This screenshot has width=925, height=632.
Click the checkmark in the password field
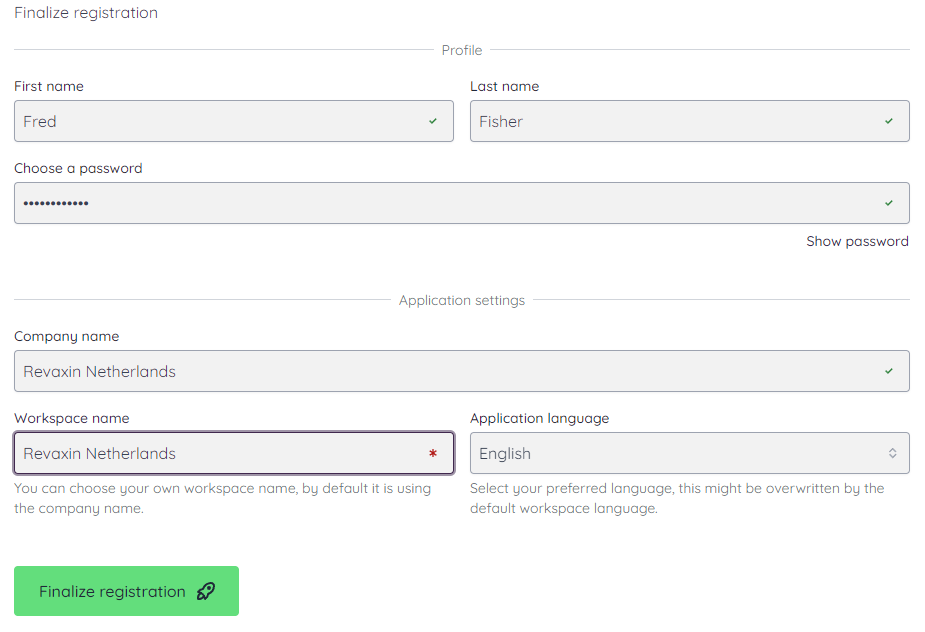click(888, 202)
